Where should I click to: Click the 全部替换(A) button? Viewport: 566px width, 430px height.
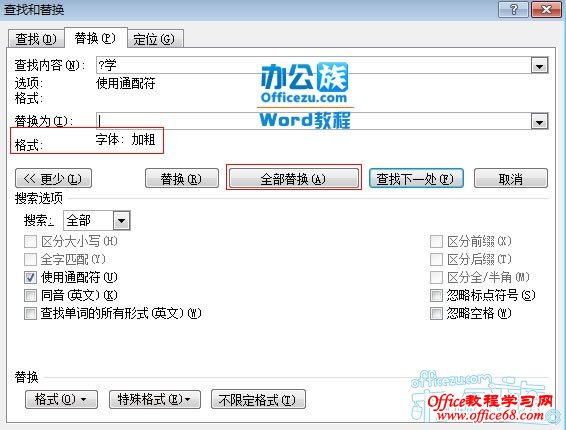click(293, 178)
